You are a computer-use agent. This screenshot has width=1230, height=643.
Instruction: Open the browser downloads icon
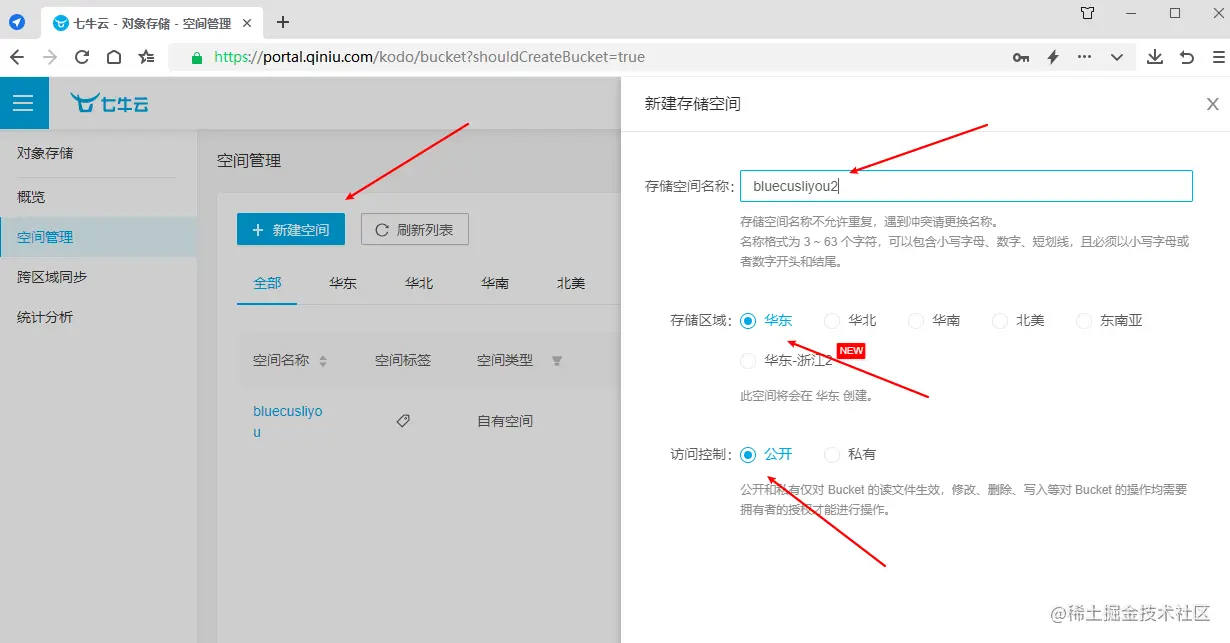click(x=1155, y=57)
